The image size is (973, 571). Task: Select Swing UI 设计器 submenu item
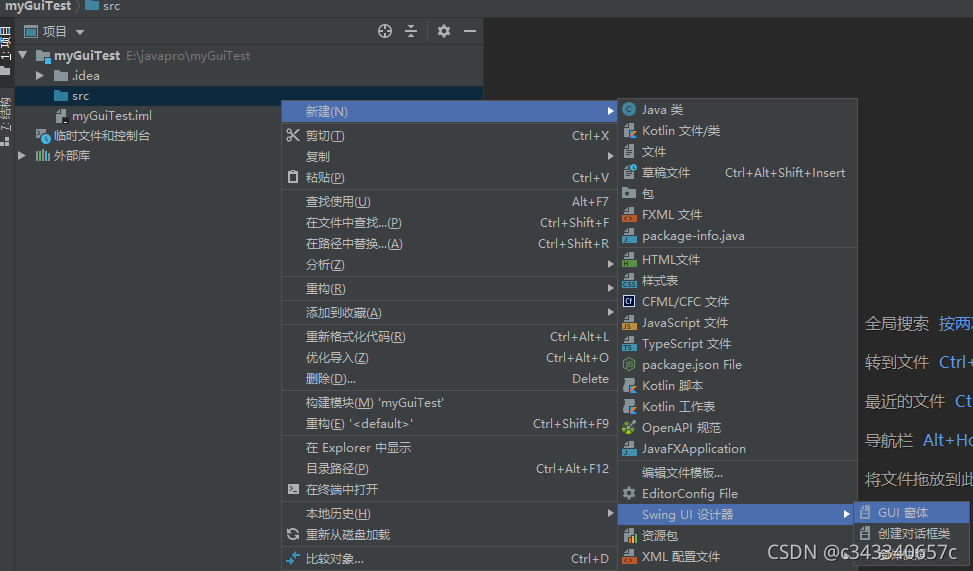click(737, 515)
